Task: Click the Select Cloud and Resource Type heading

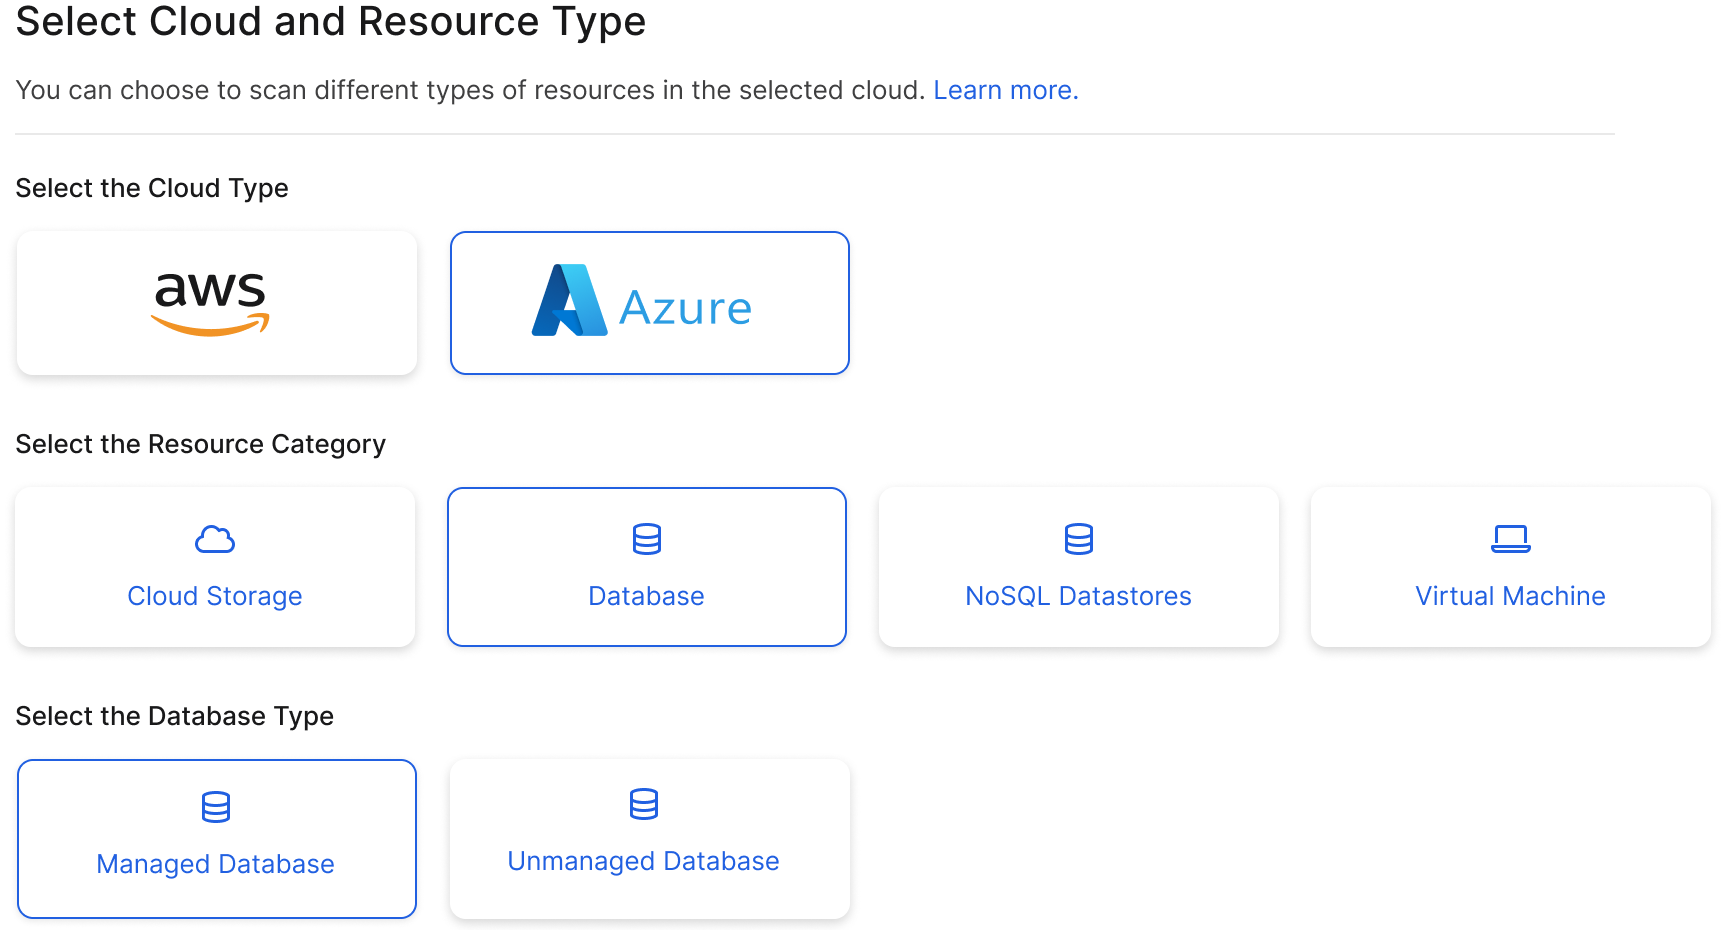Action: pyautogui.click(x=330, y=21)
